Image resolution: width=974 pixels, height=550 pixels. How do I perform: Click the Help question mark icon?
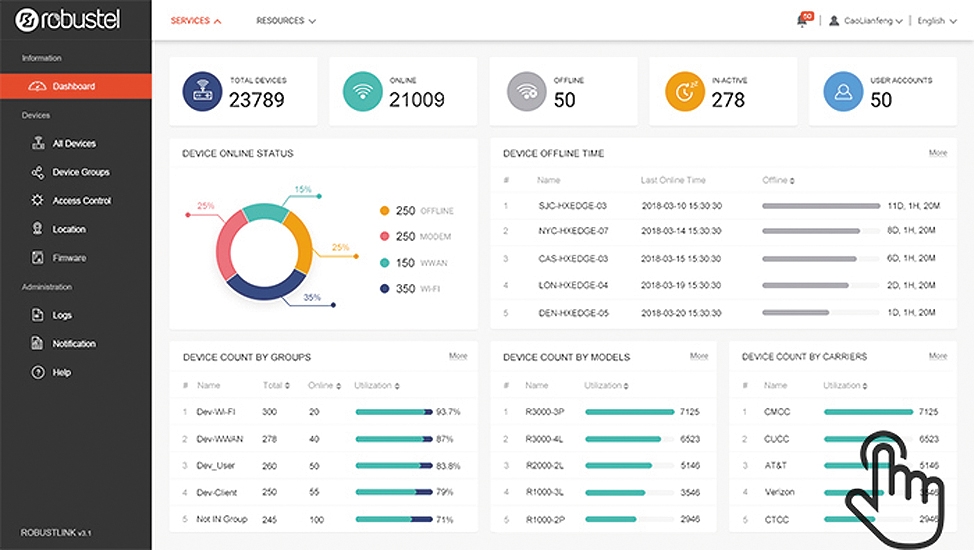[38, 372]
